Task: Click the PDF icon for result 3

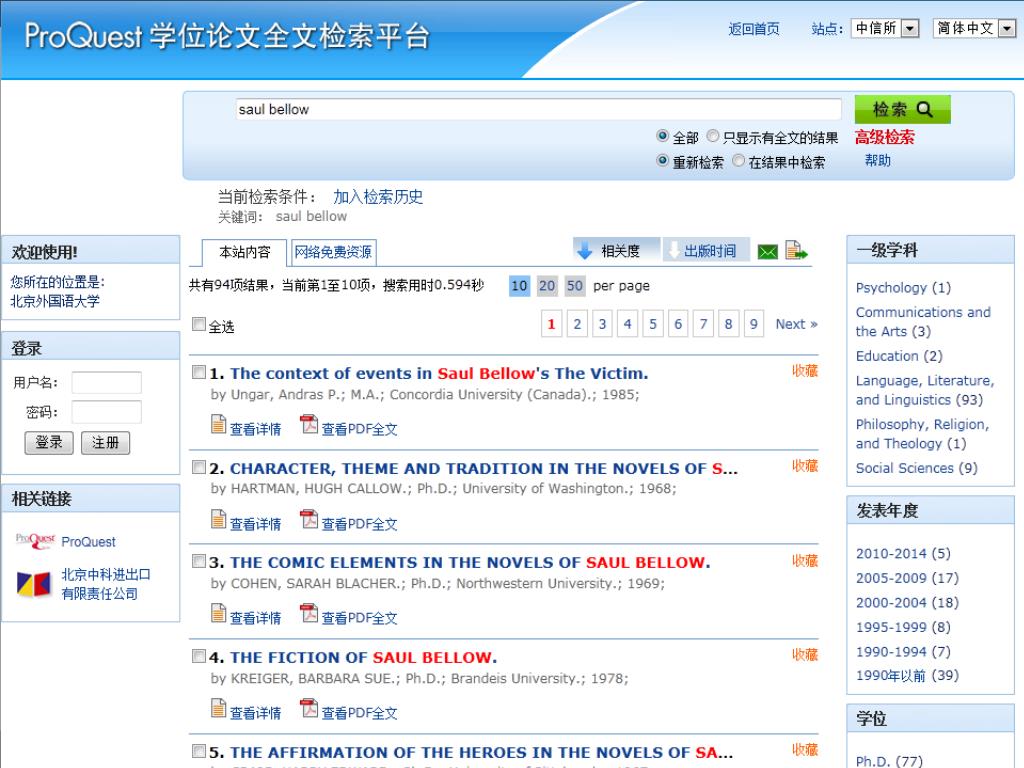Action: (x=308, y=613)
